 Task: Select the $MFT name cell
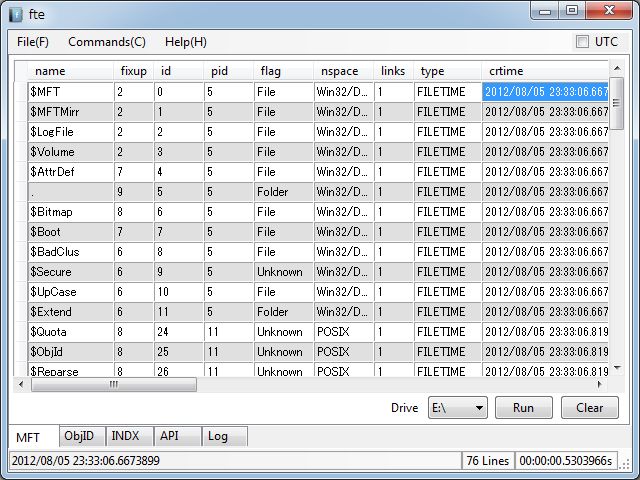point(71,91)
